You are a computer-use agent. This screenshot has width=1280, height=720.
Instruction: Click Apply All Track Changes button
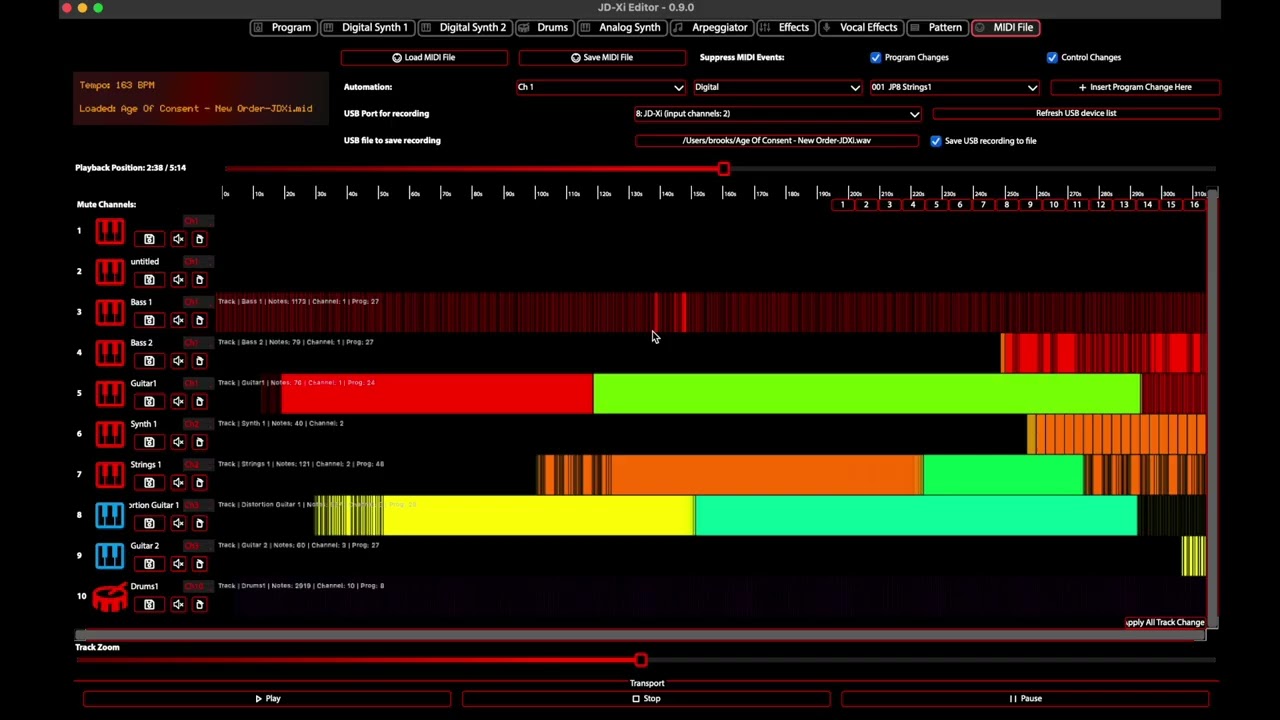1165,622
